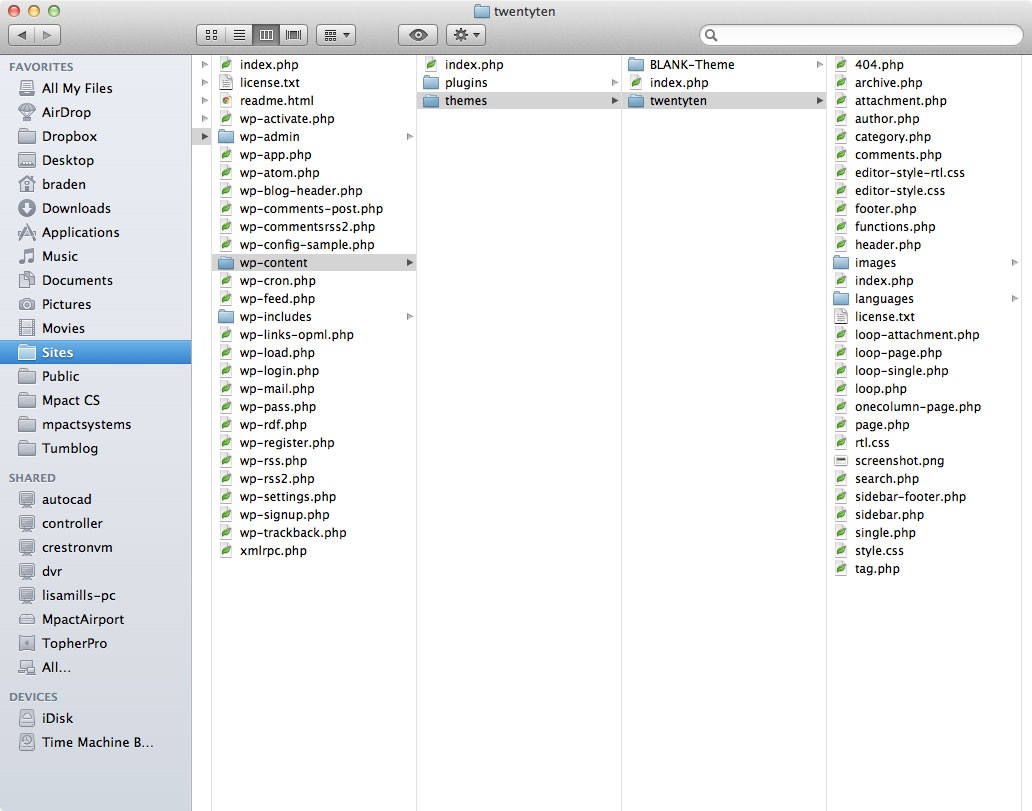Select lisamills-pc shared computer
The height and width of the screenshot is (811, 1032).
(95, 596)
